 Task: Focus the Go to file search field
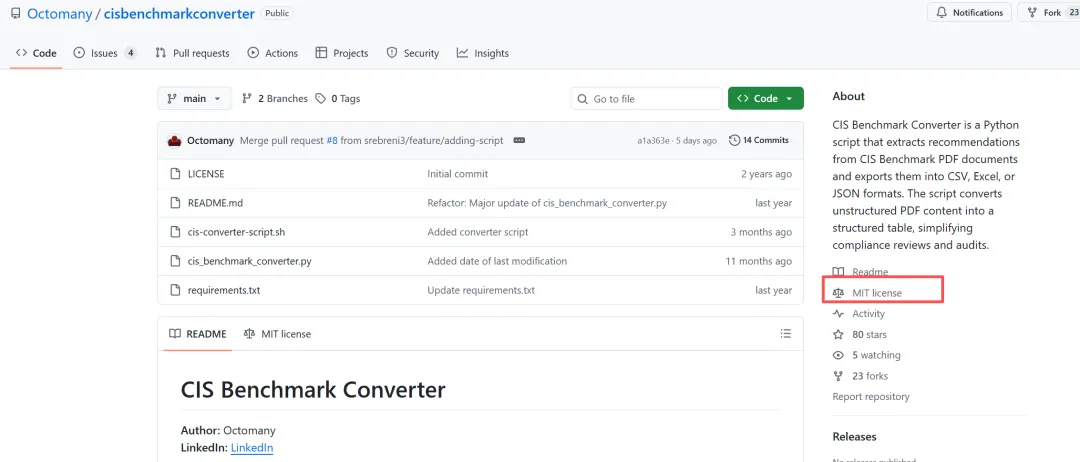point(646,98)
